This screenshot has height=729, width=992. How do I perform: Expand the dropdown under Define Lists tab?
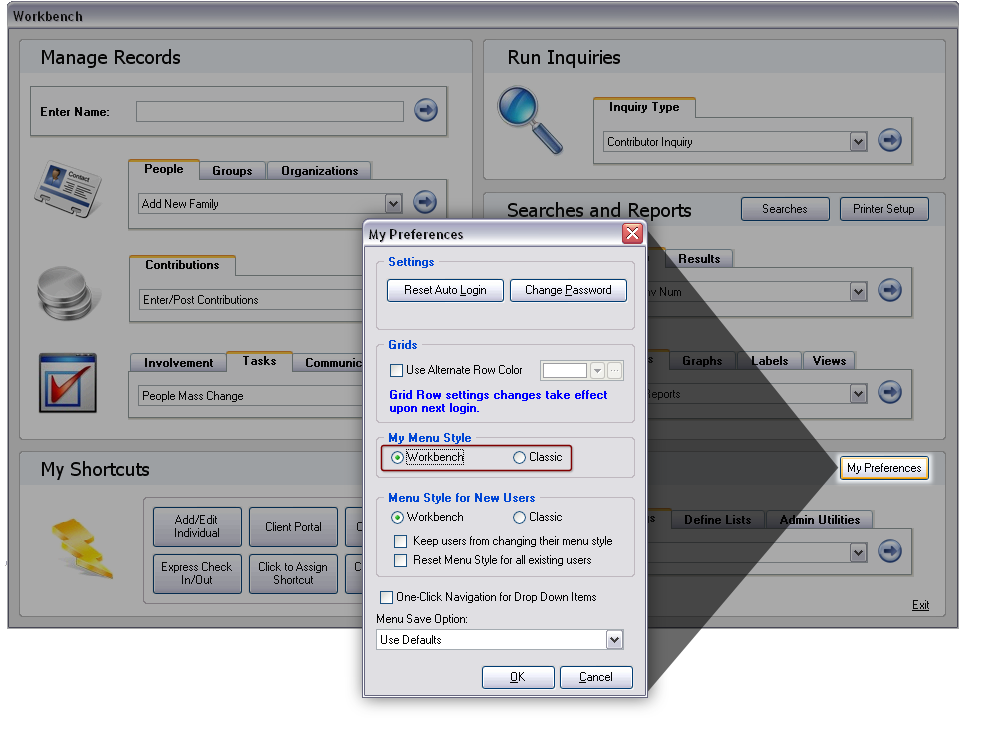click(858, 552)
